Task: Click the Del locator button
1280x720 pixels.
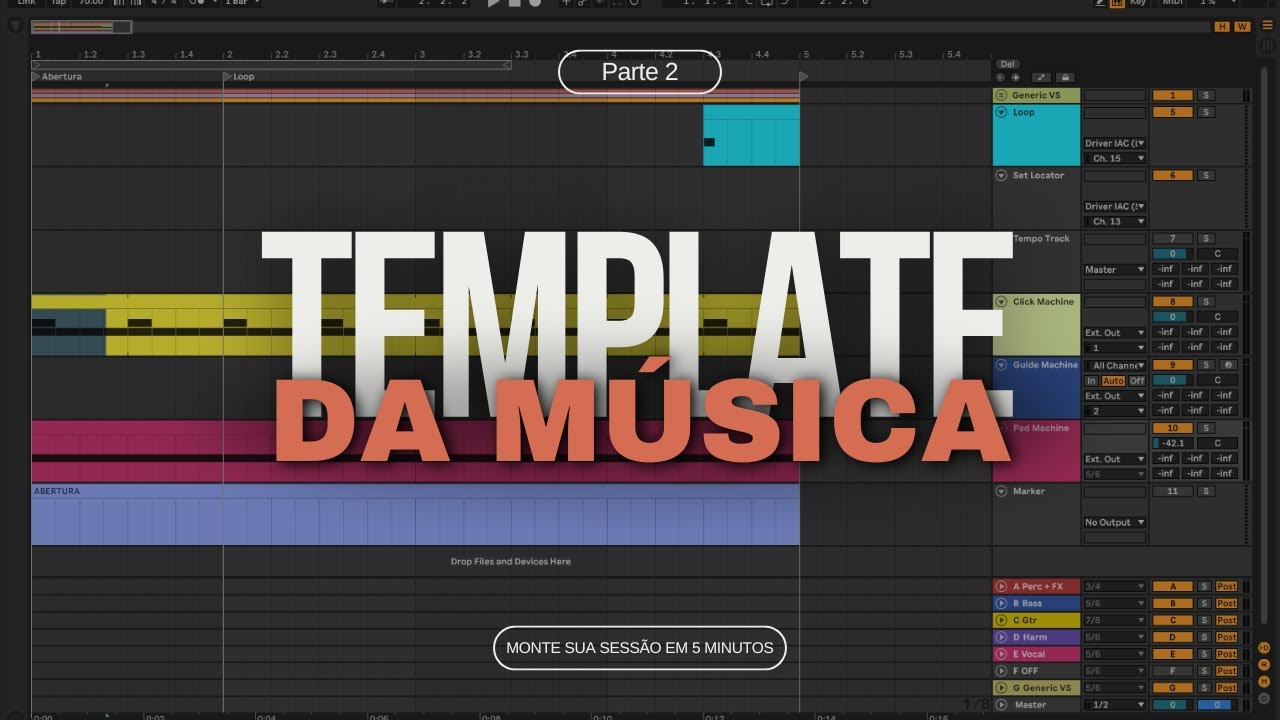Action: (x=1008, y=64)
